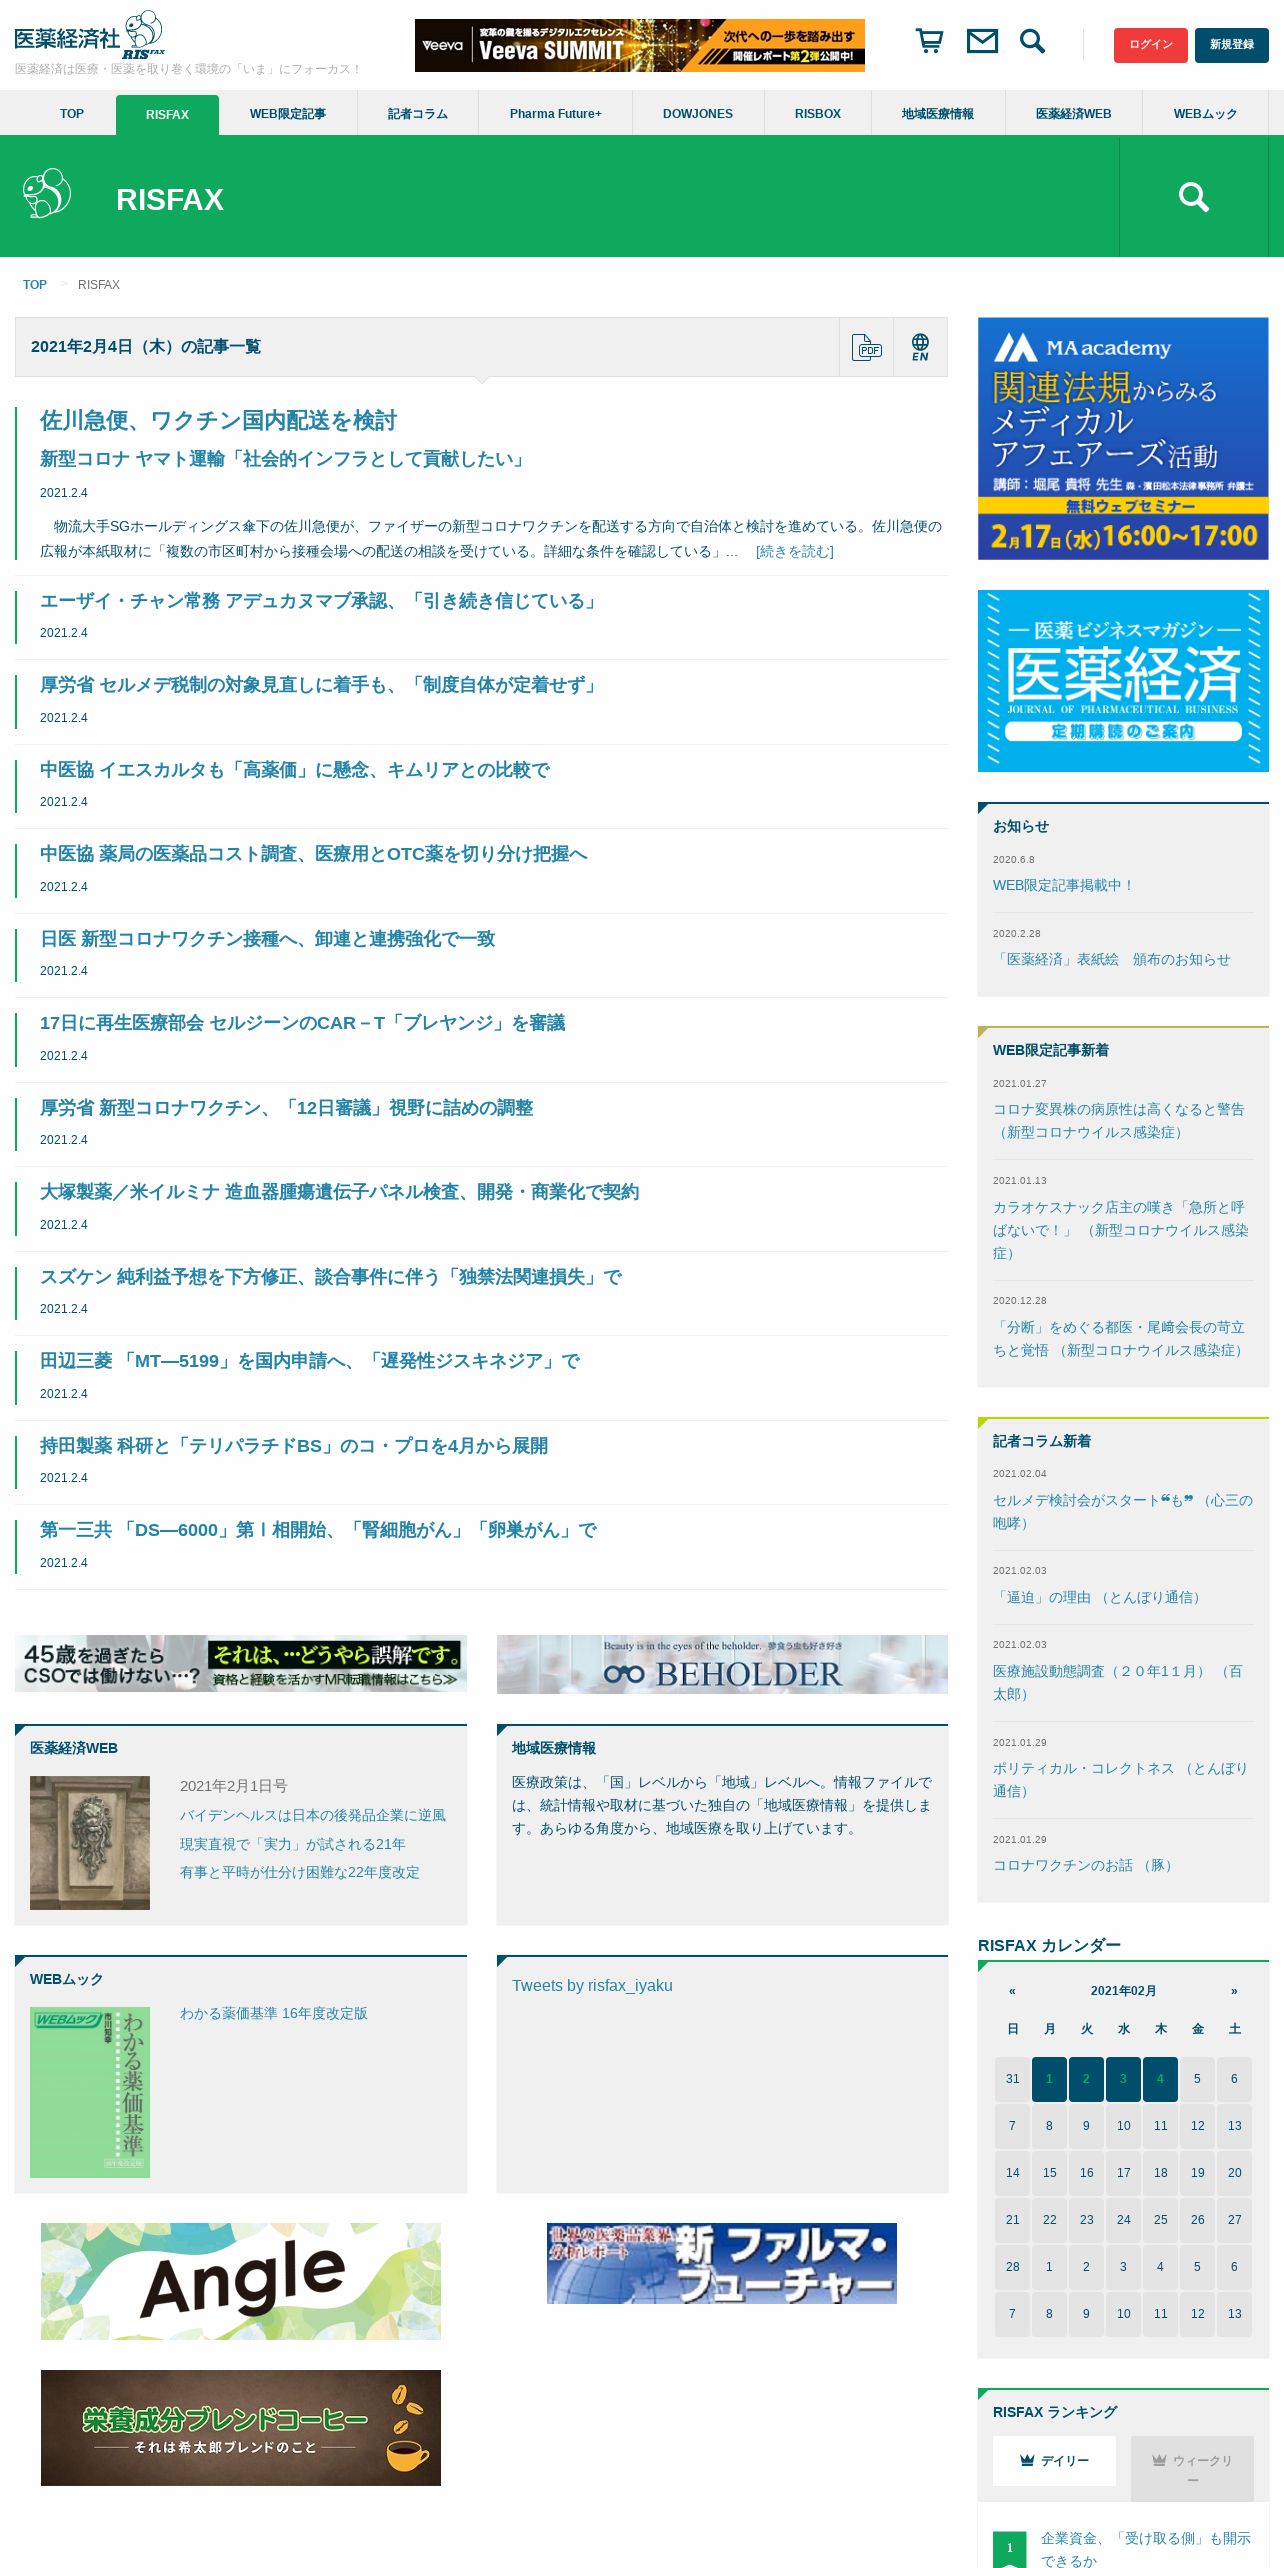Go to previous month in RISFAX calendar
Viewport: 1284px width, 2568px height.
click(1012, 1990)
